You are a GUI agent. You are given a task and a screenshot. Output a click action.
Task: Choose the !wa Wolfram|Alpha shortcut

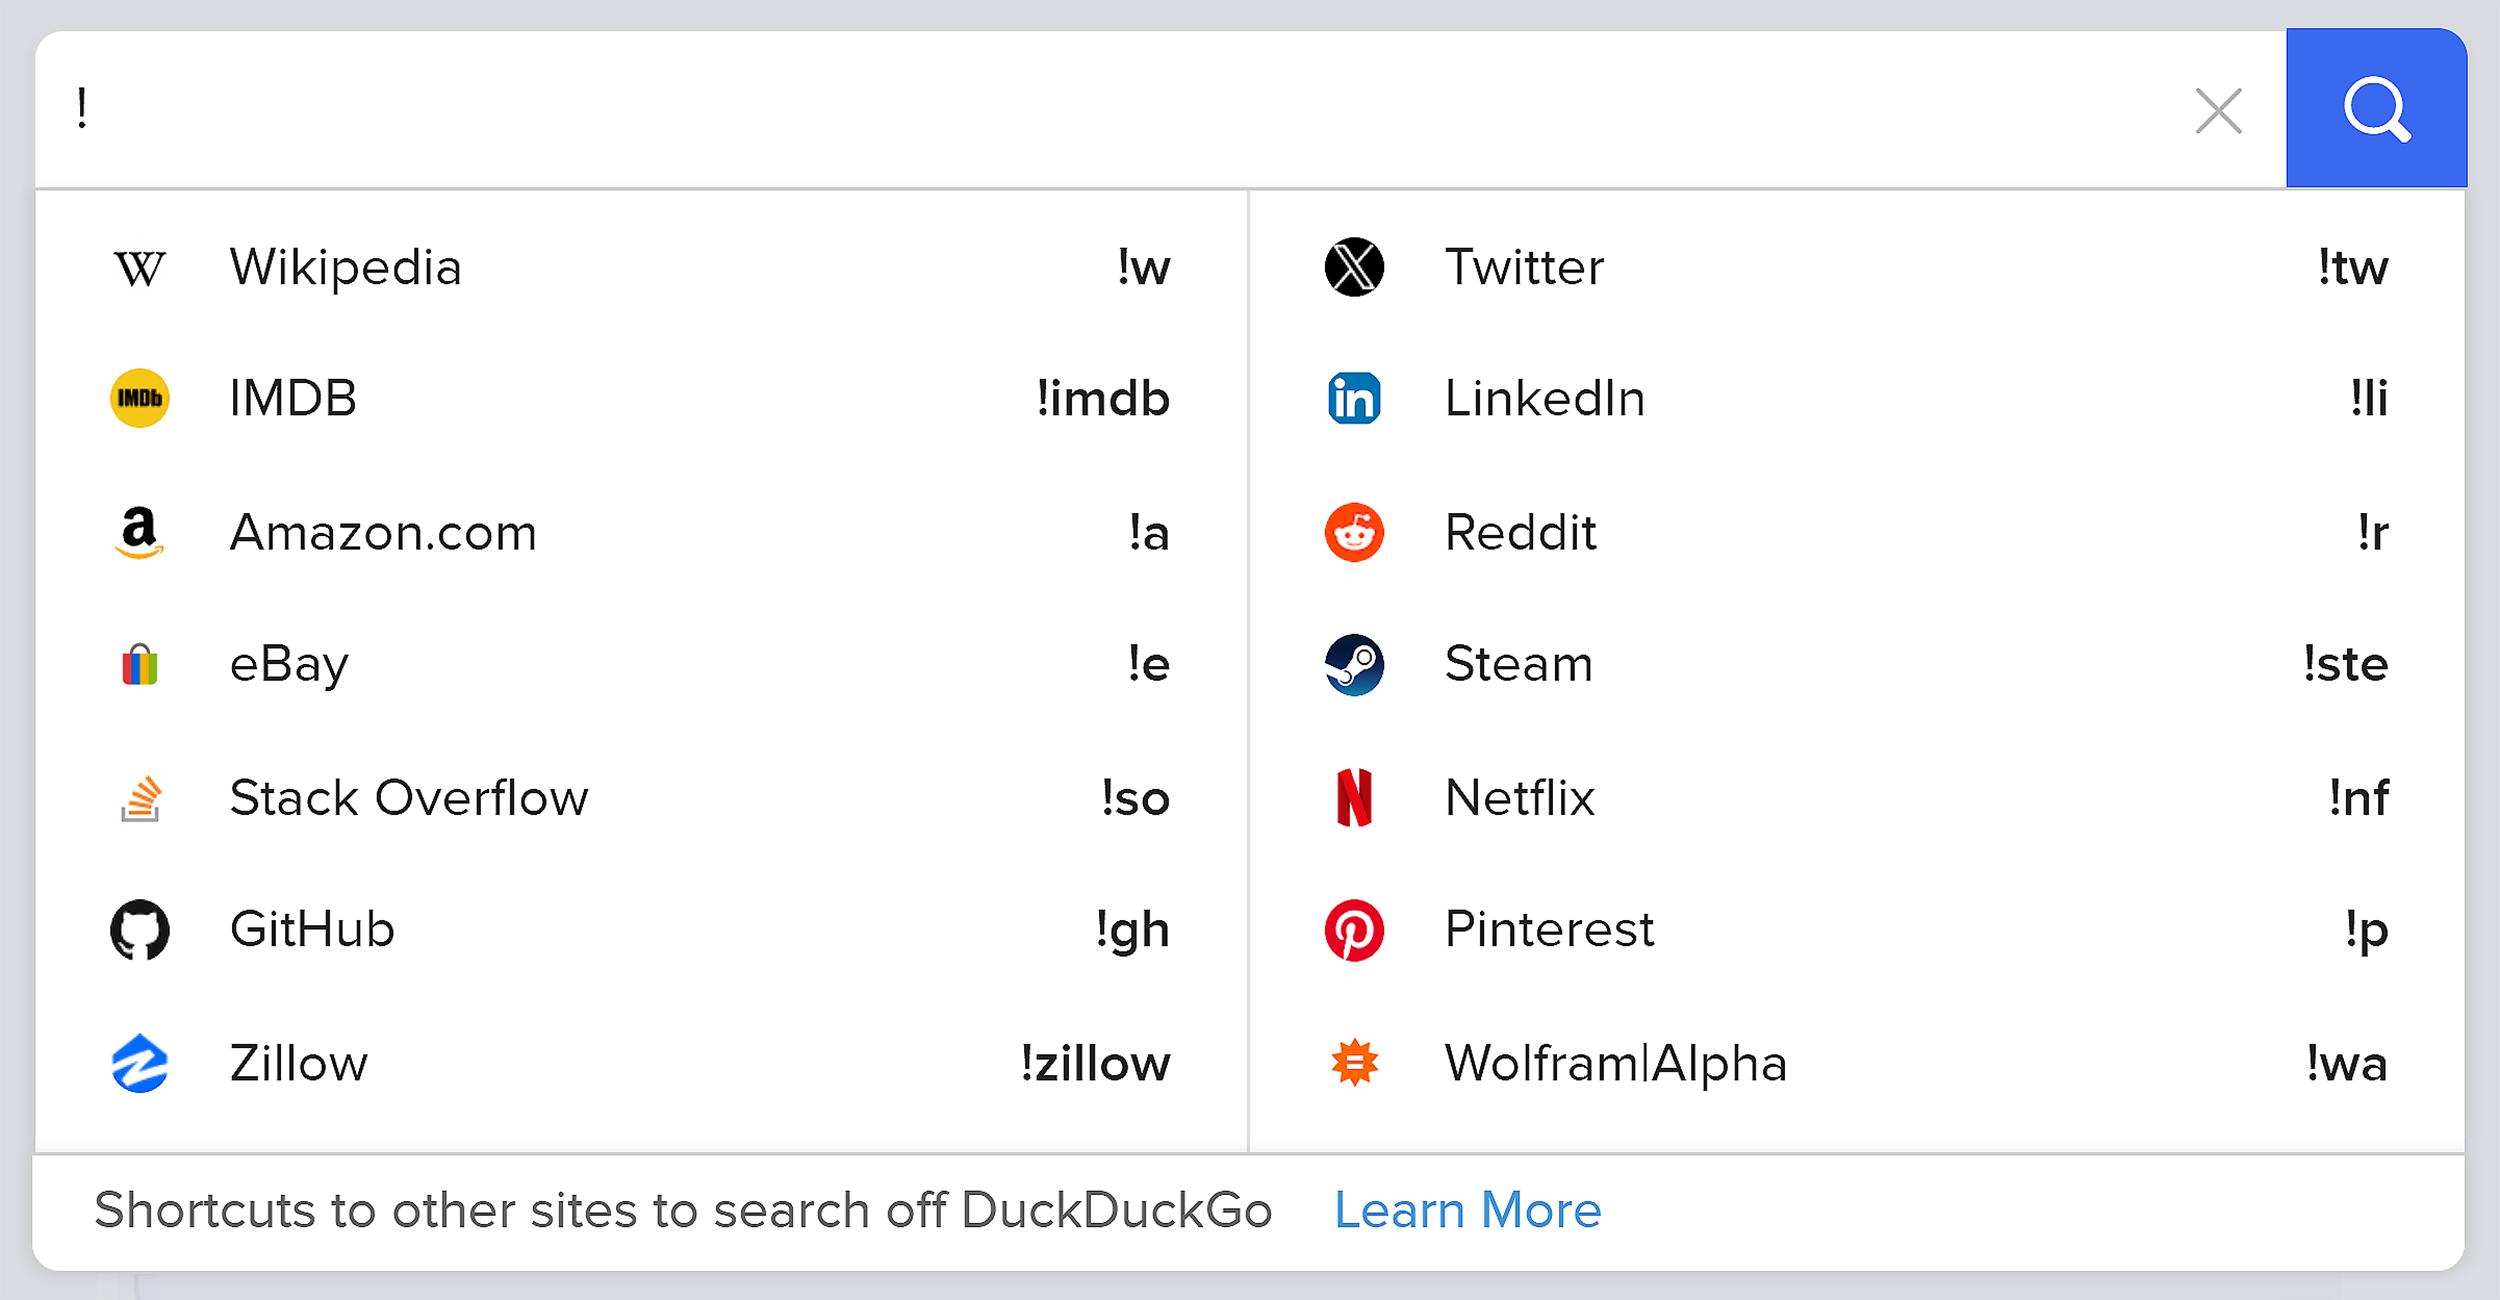2348,1063
